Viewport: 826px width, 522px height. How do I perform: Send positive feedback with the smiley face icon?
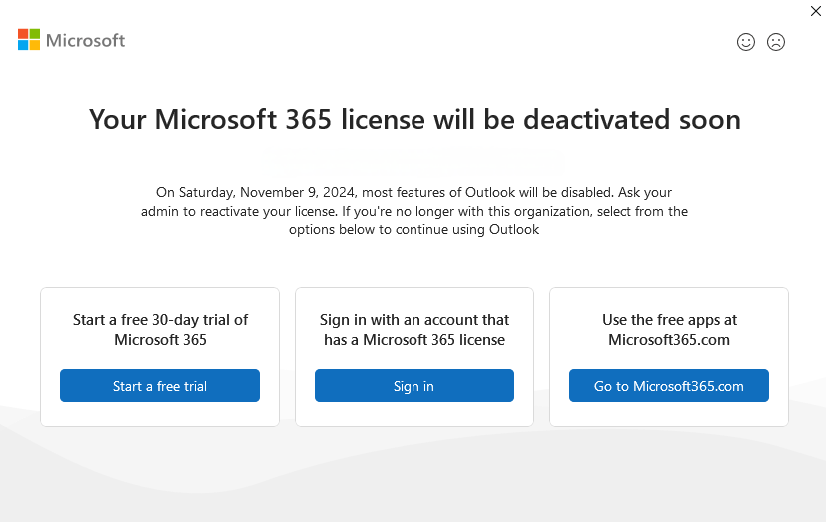pos(745,42)
